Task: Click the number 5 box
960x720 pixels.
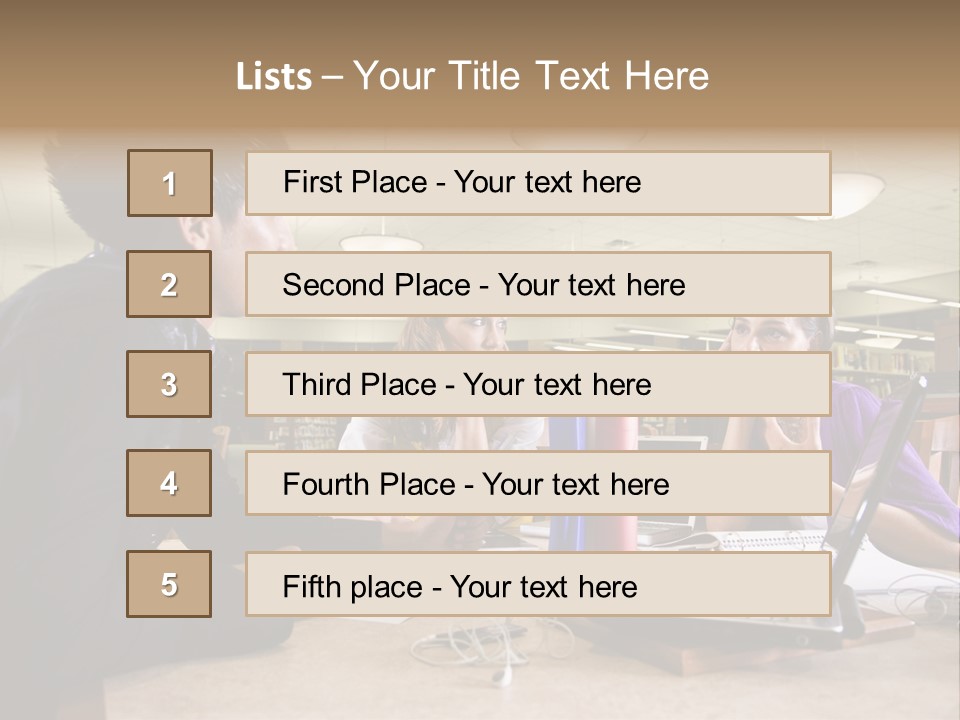Action: click(169, 585)
